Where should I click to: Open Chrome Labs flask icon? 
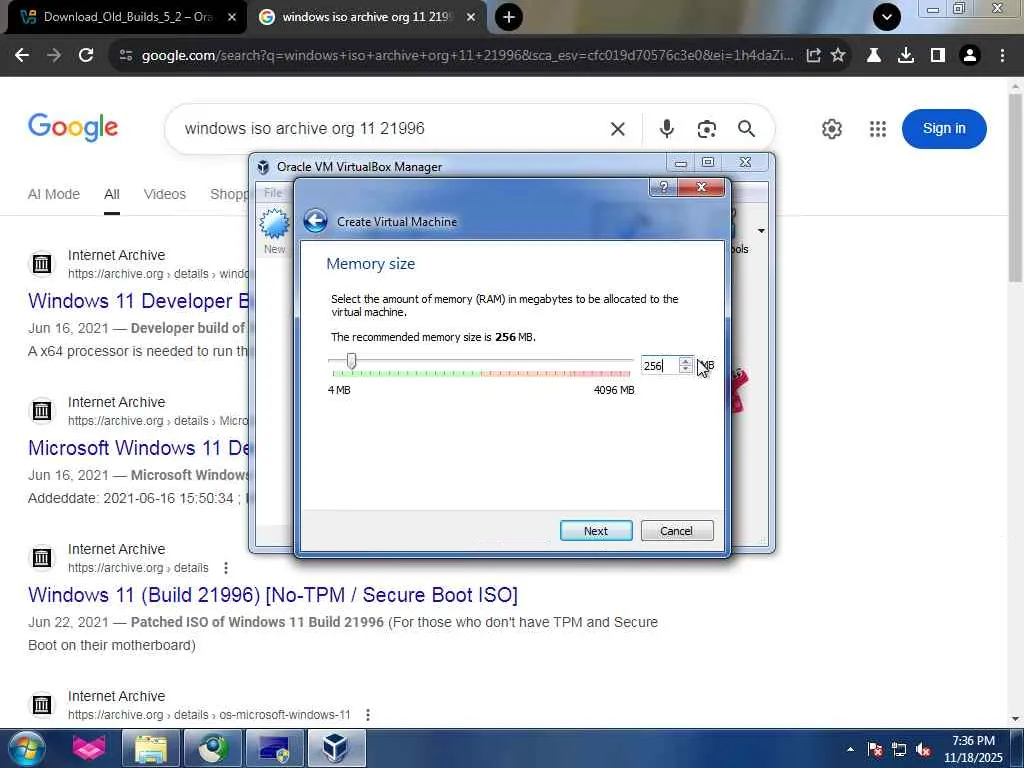pyautogui.click(x=873, y=56)
